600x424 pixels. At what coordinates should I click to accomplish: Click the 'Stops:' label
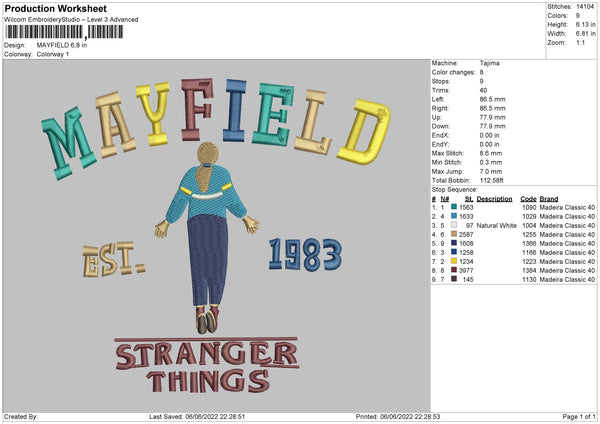pyautogui.click(x=442, y=81)
